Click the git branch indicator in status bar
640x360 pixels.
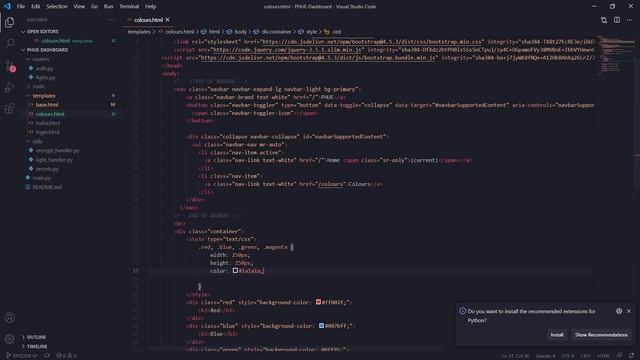click(22, 356)
